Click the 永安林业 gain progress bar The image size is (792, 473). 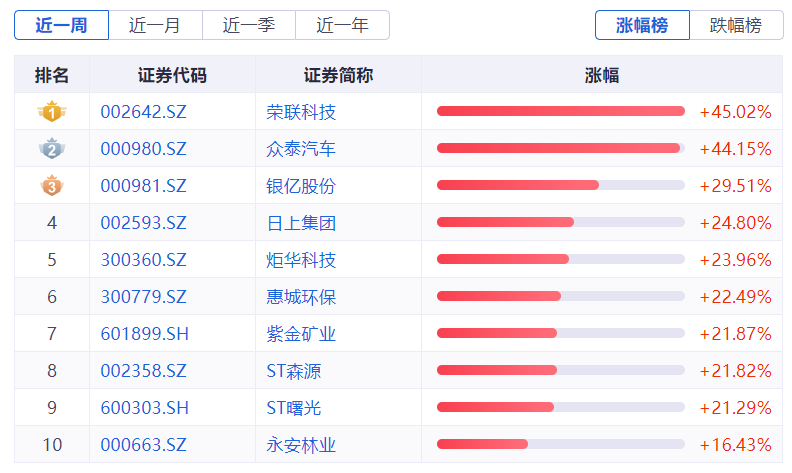tap(561, 444)
